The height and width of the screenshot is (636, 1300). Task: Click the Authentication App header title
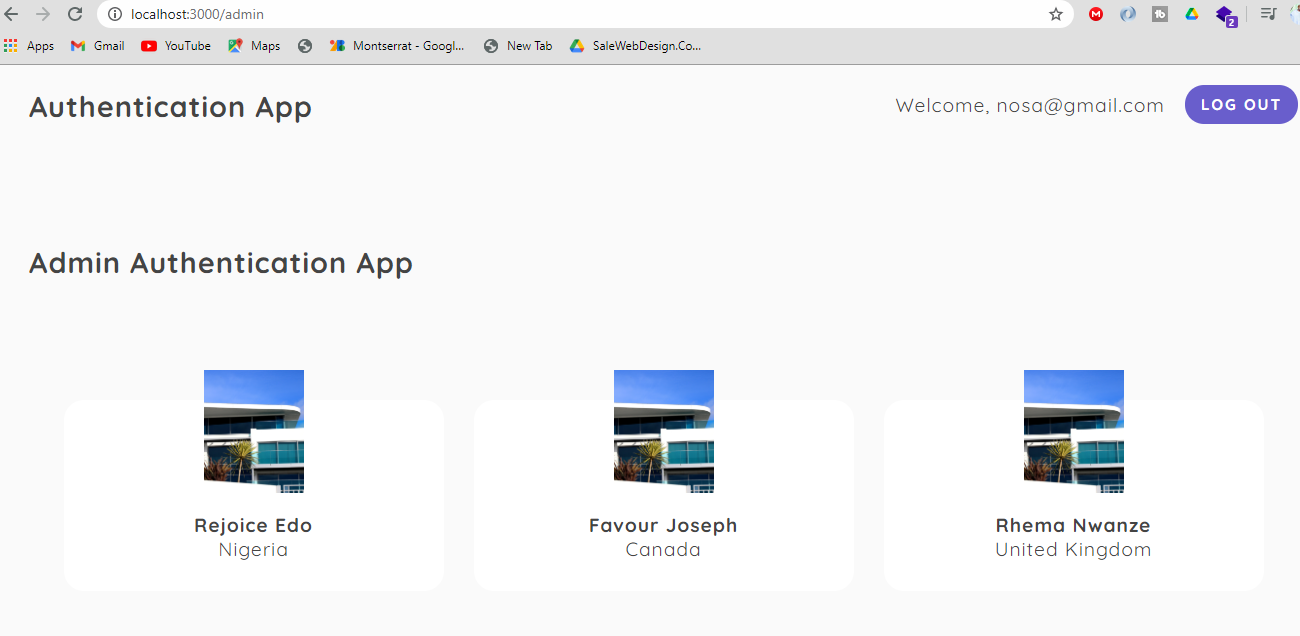pyautogui.click(x=170, y=107)
